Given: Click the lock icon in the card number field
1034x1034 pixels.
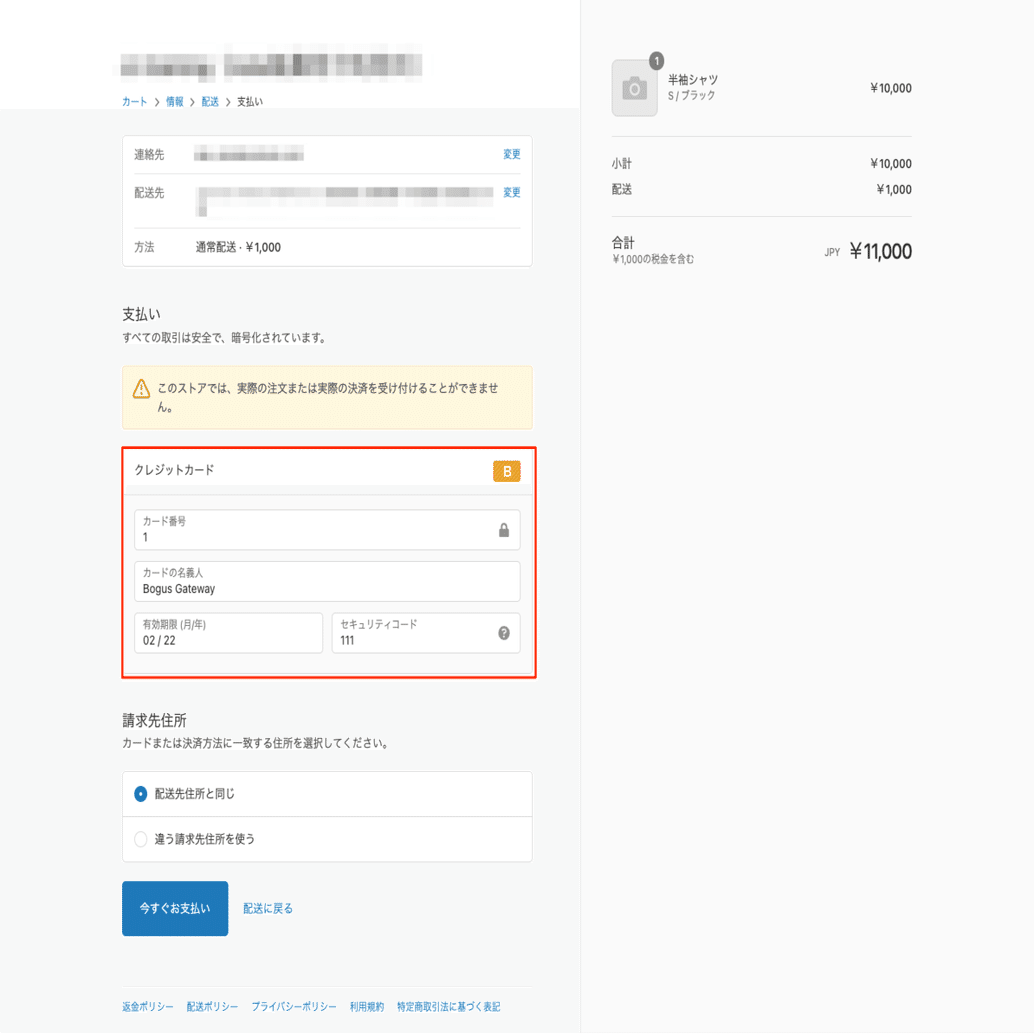Looking at the screenshot, I should click(504, 529).
